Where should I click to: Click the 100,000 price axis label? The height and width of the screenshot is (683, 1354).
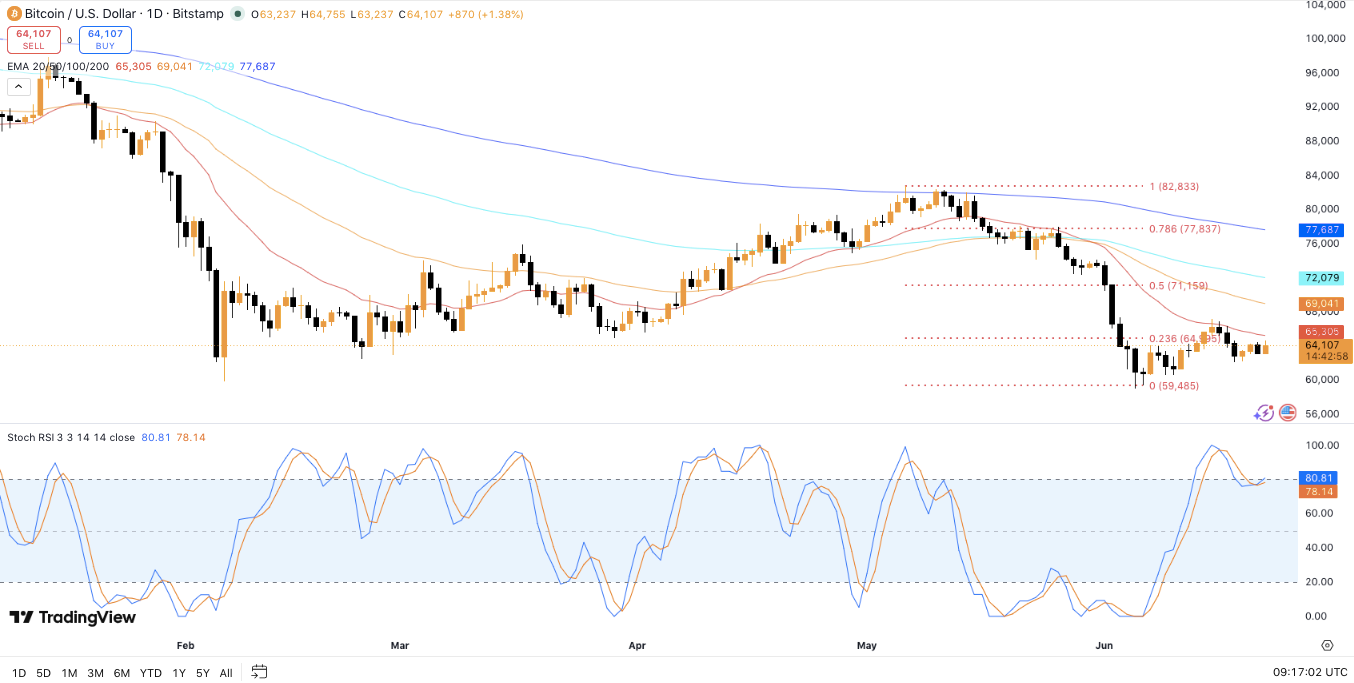[1326, 38]
